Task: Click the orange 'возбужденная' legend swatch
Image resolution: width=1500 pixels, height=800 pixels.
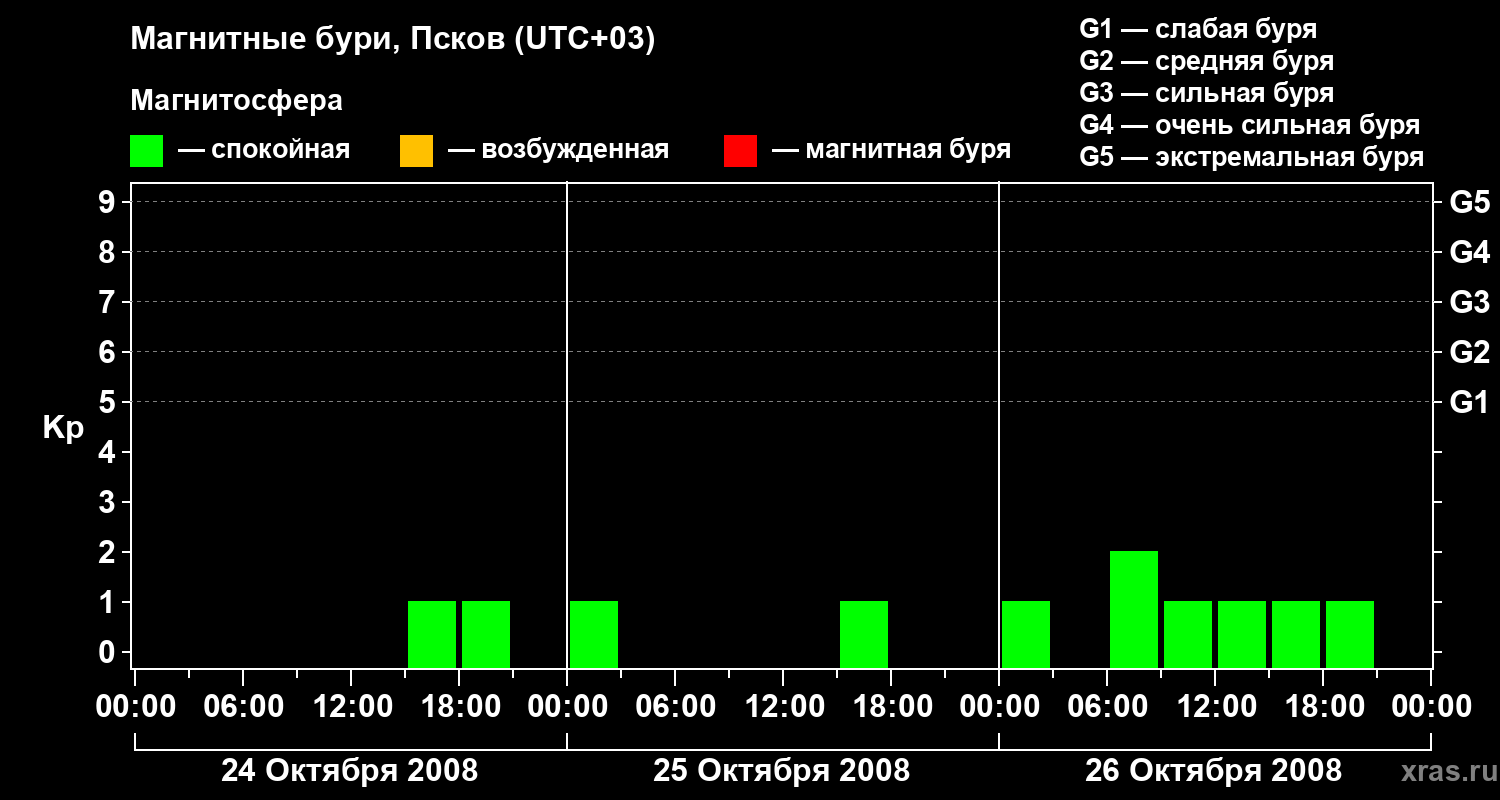Action: (416, 151)
